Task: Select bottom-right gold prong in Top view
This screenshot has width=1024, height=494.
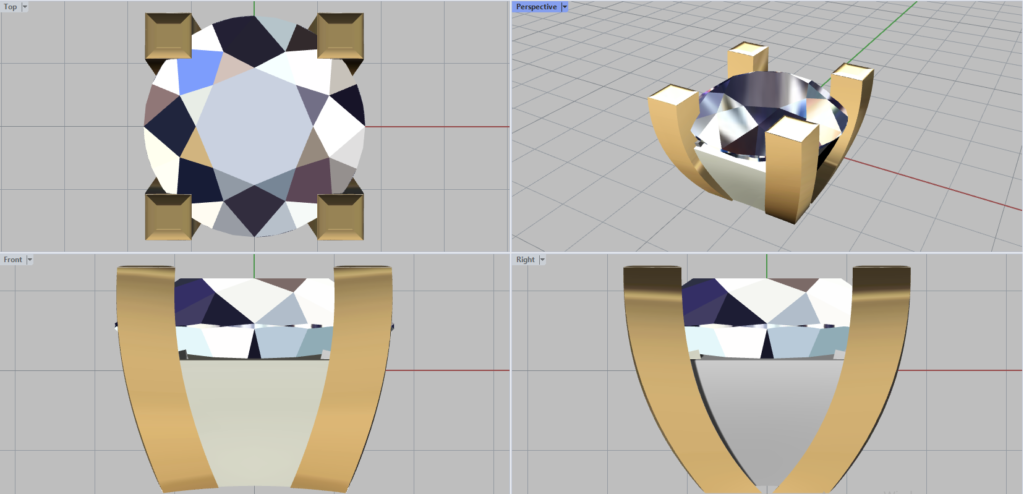Action: click(x=339, y=214)
